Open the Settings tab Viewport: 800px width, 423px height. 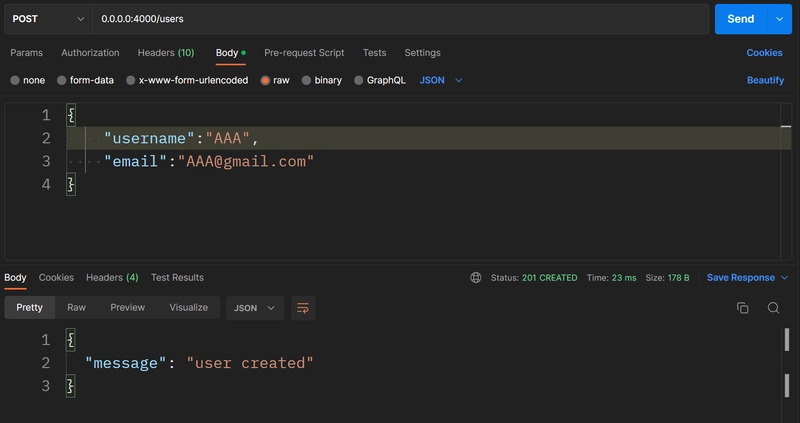point(422,53)
